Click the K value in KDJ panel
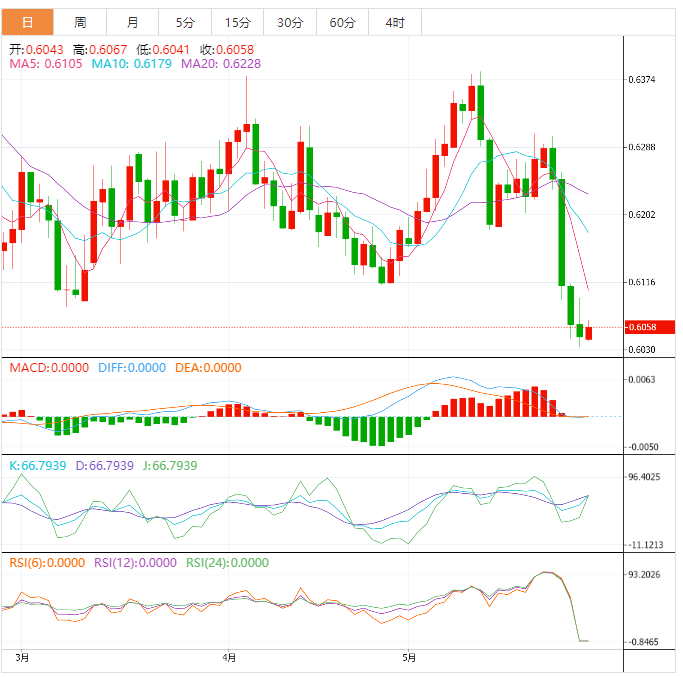 (x=36, y=465)
